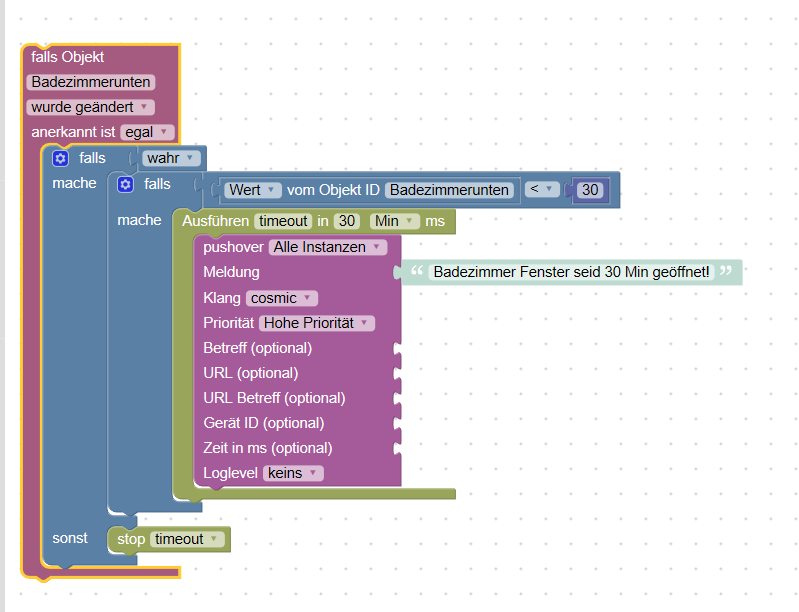Select object ID 'Badezimmerunten' in comparison block
This screenshot has width=799, height=612.
pyautogui.click(x=449, y=190)
